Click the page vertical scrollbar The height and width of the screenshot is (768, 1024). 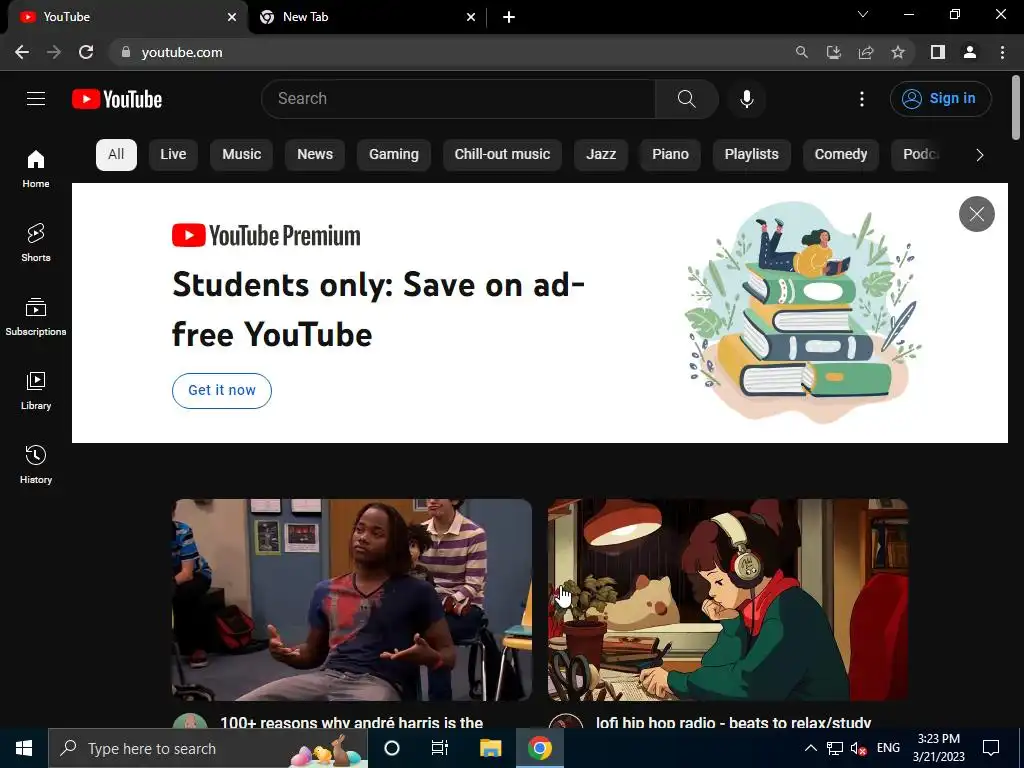(x=1016, y=108)
